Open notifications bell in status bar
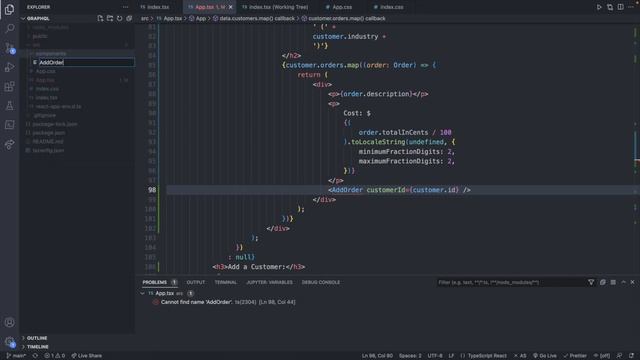Image resolution: width=640 pixels, height=360 pixels. tap(631, 356)
